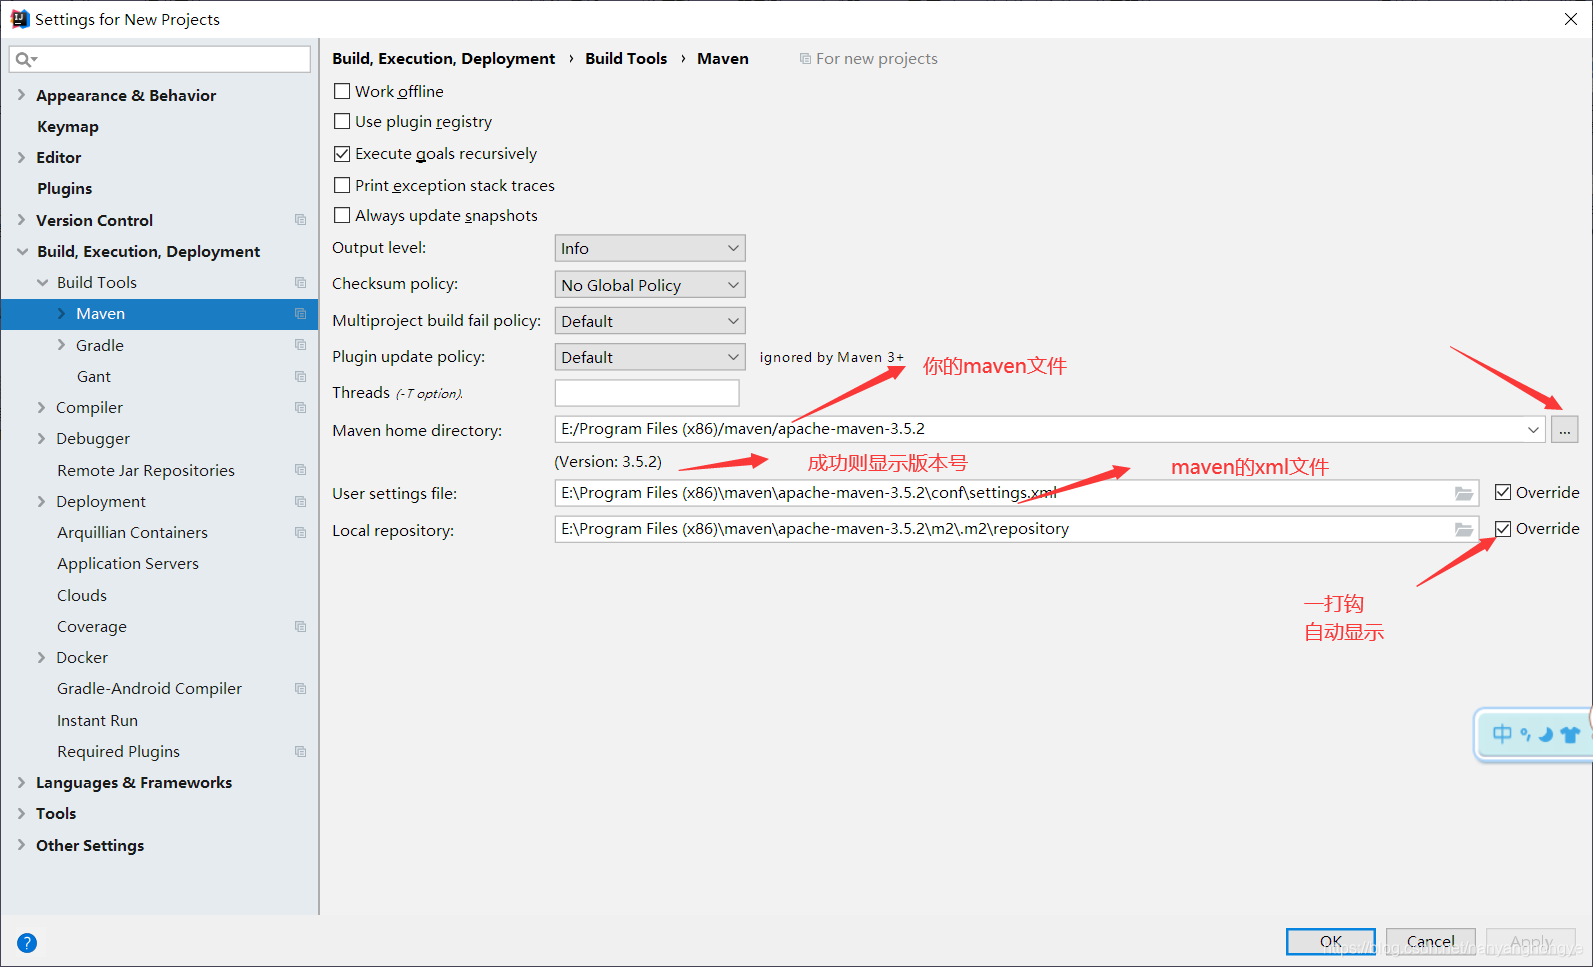The height and width of the screenshot is (967, 1593).
Task: Enable Use plugin registry checkbox
Action: click(342, 121)
